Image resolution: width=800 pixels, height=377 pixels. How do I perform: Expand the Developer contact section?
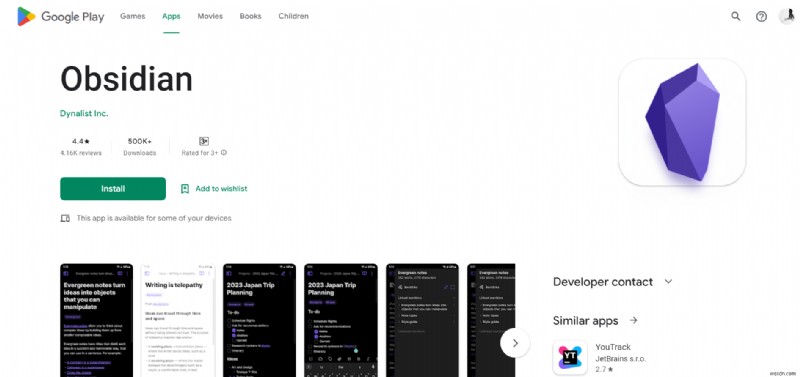click(613, 282)
